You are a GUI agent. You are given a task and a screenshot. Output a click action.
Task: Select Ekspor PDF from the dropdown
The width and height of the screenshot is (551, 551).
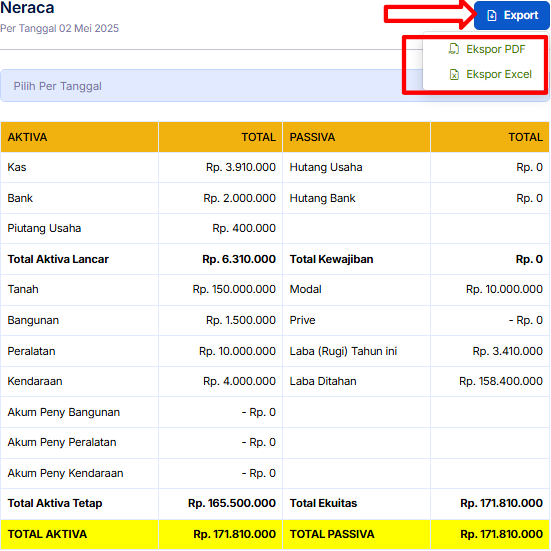click(487, 49)
